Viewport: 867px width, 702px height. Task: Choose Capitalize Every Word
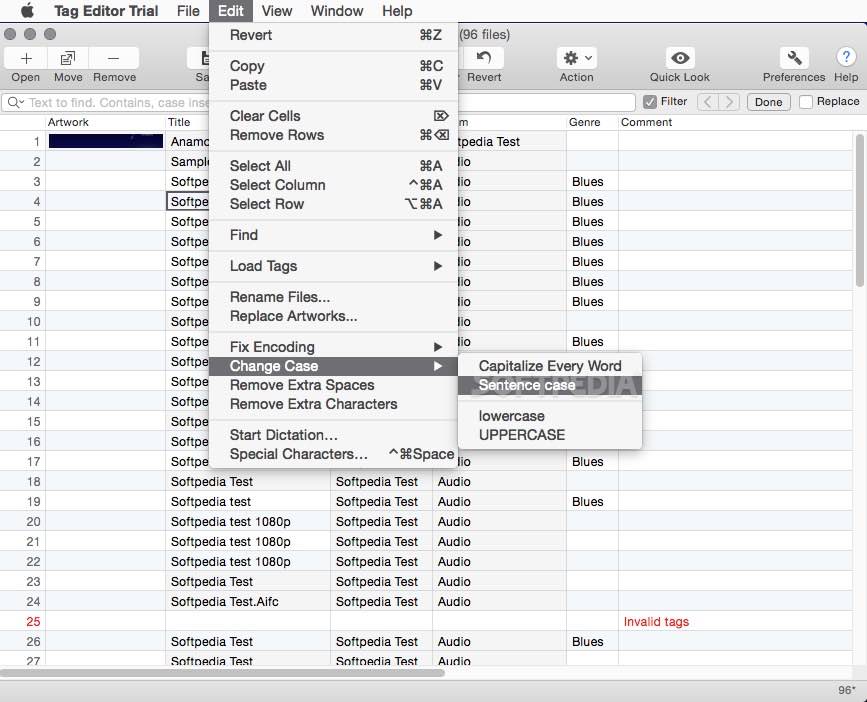pyautogui.click(x=550, y=365)
